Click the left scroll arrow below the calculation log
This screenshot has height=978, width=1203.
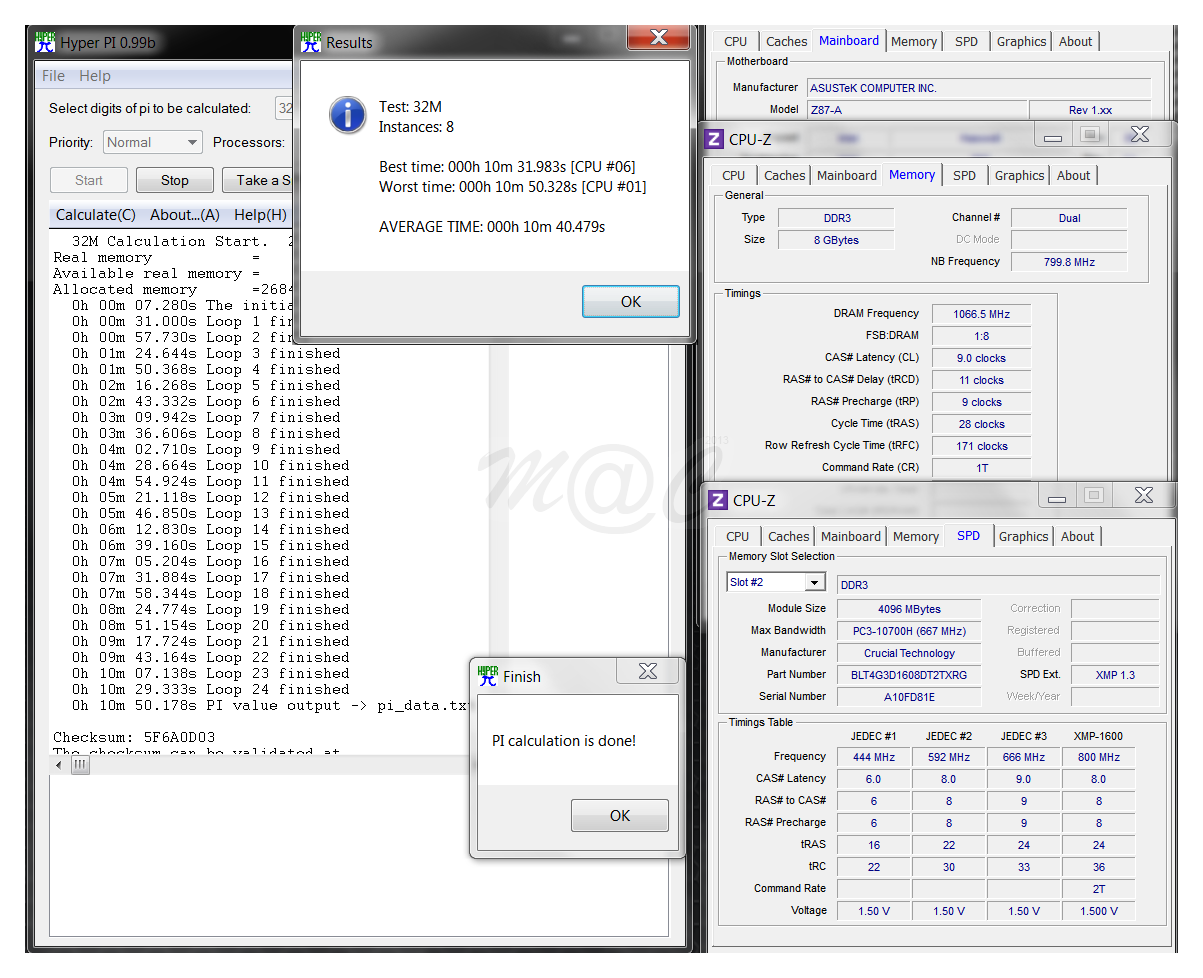57,764
